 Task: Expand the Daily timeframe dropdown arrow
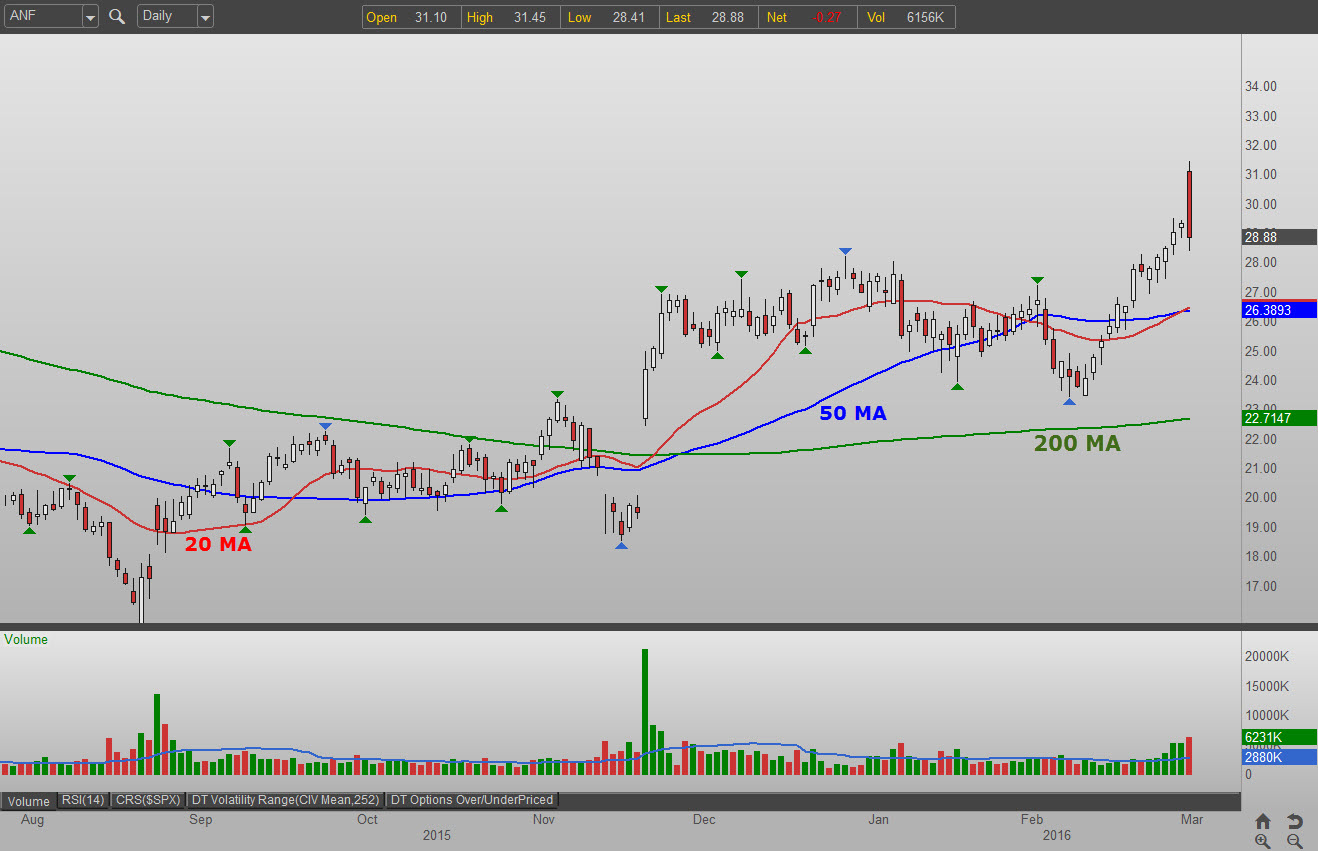pyautogui.click(x=205, y=17)
